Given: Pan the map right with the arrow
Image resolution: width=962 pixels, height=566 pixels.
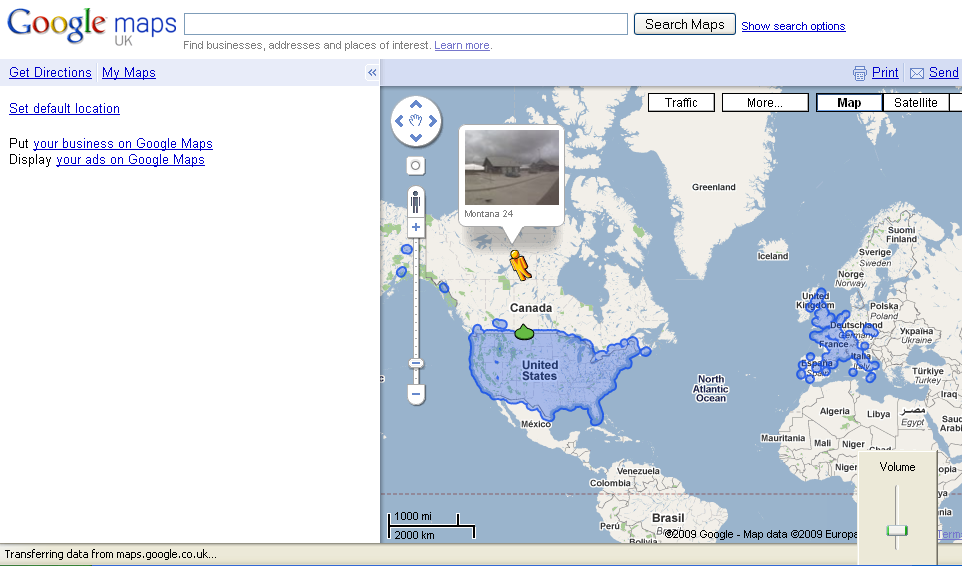Looking at the screenshot, I should [x=433, y=121].
